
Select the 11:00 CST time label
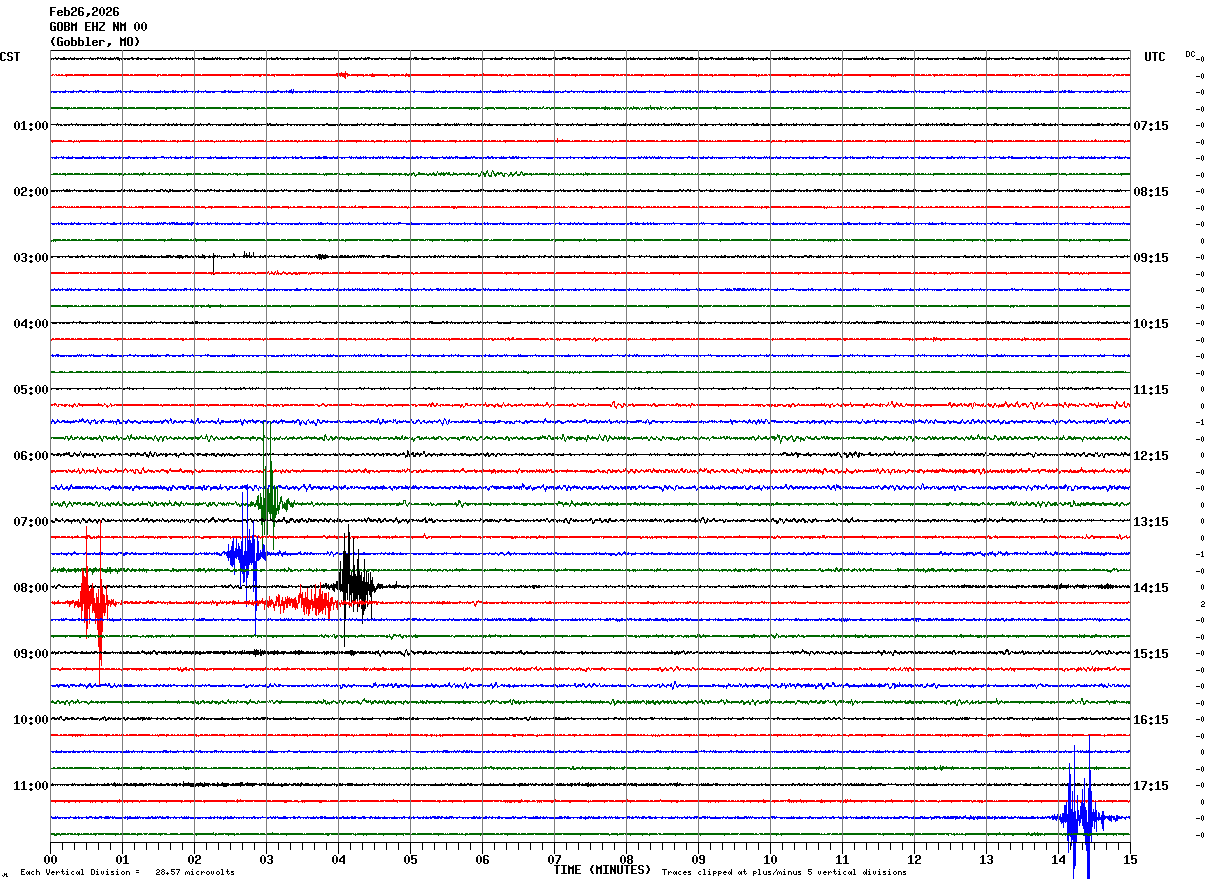31,786
